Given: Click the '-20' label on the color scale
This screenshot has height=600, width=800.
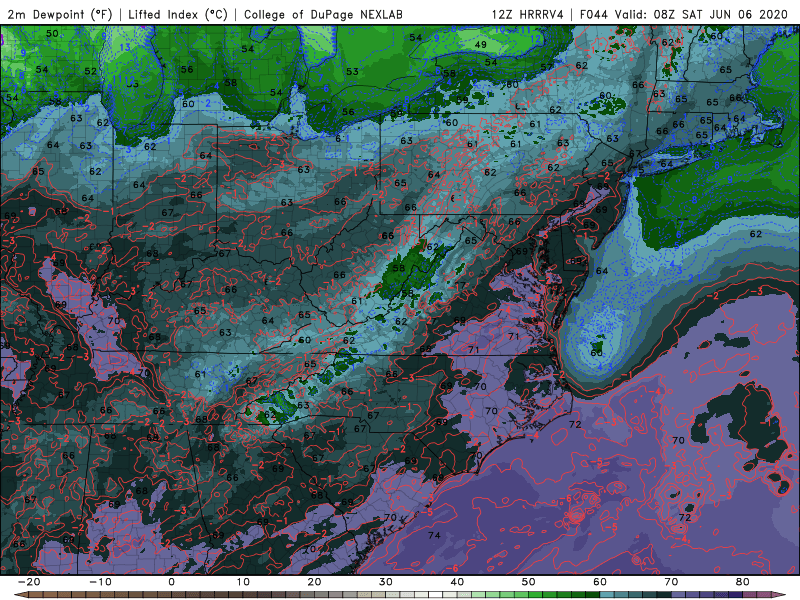Looking at the screenshot, I should coord(29,582).
